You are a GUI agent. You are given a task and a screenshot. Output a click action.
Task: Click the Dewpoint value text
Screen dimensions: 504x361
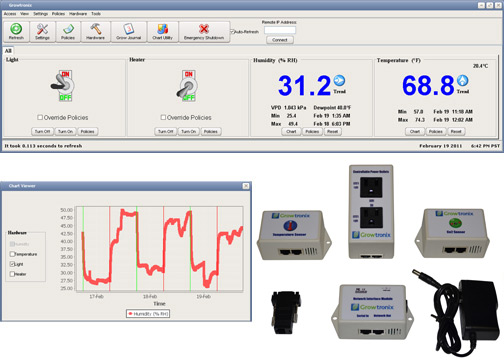pyautogui.click(x=332, y=107)
